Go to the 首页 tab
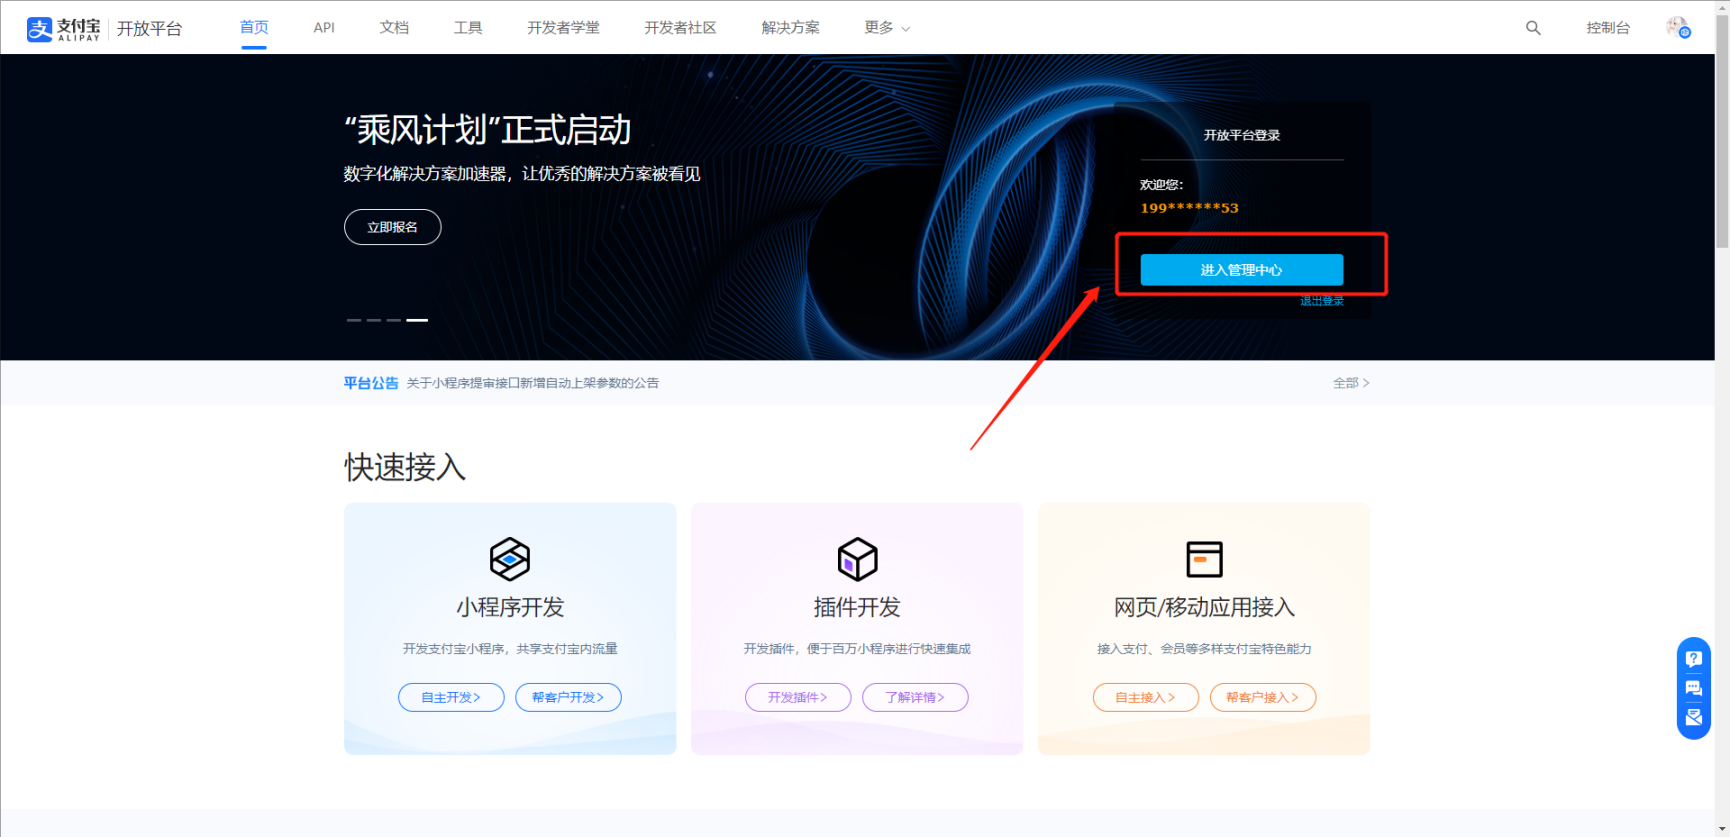The height and width of the screenshot is (837, 1730). 254,28
